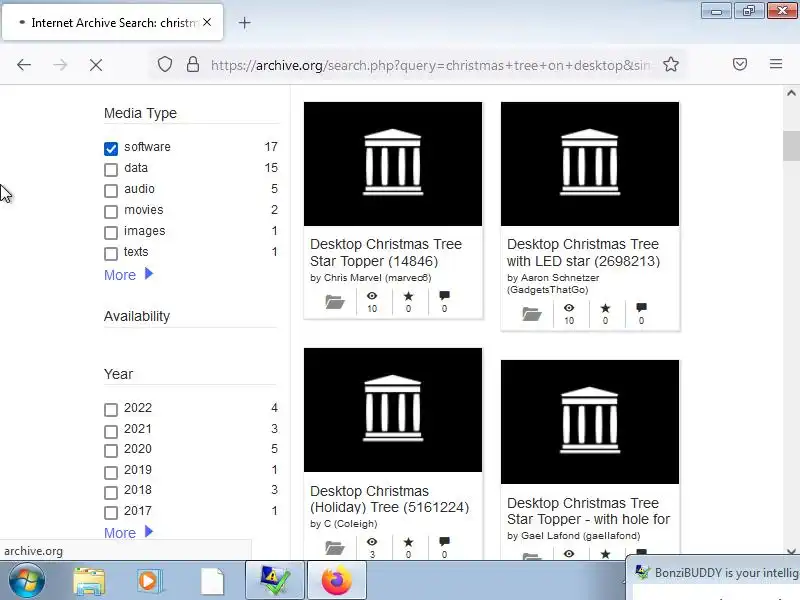Image resolution: width=800 pixels, height=600 pixels.
Task: Uncheck the software media type filter
Action: tap(111, 148)
